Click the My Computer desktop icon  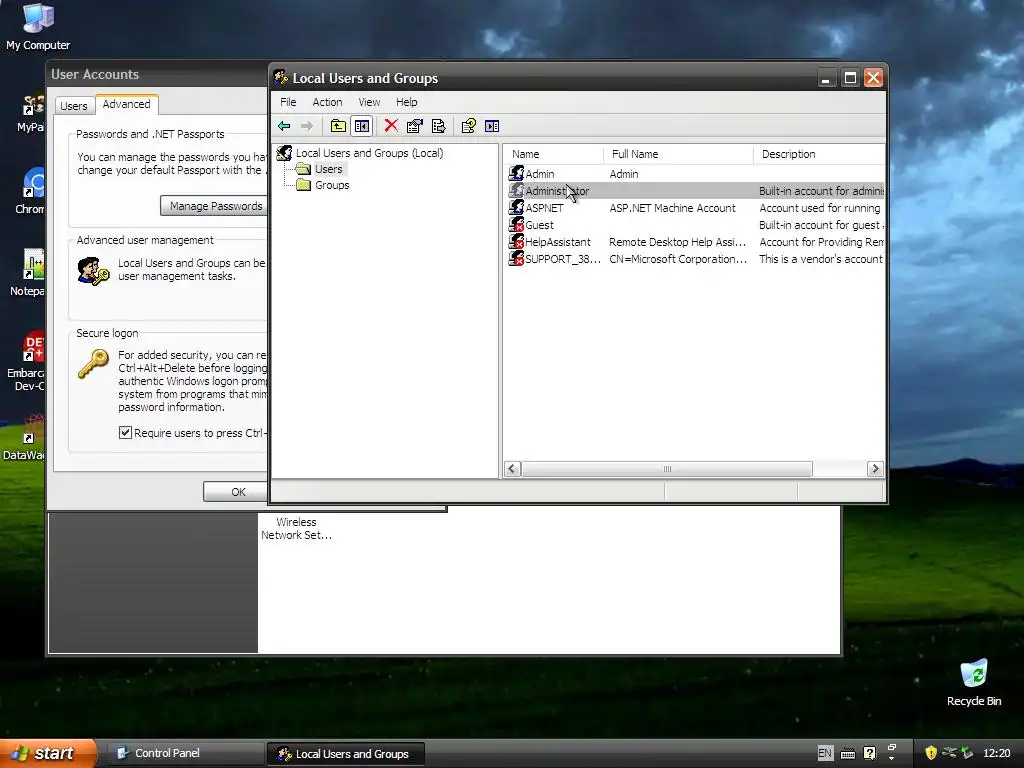pyautogui.click(x=38, y=18)
